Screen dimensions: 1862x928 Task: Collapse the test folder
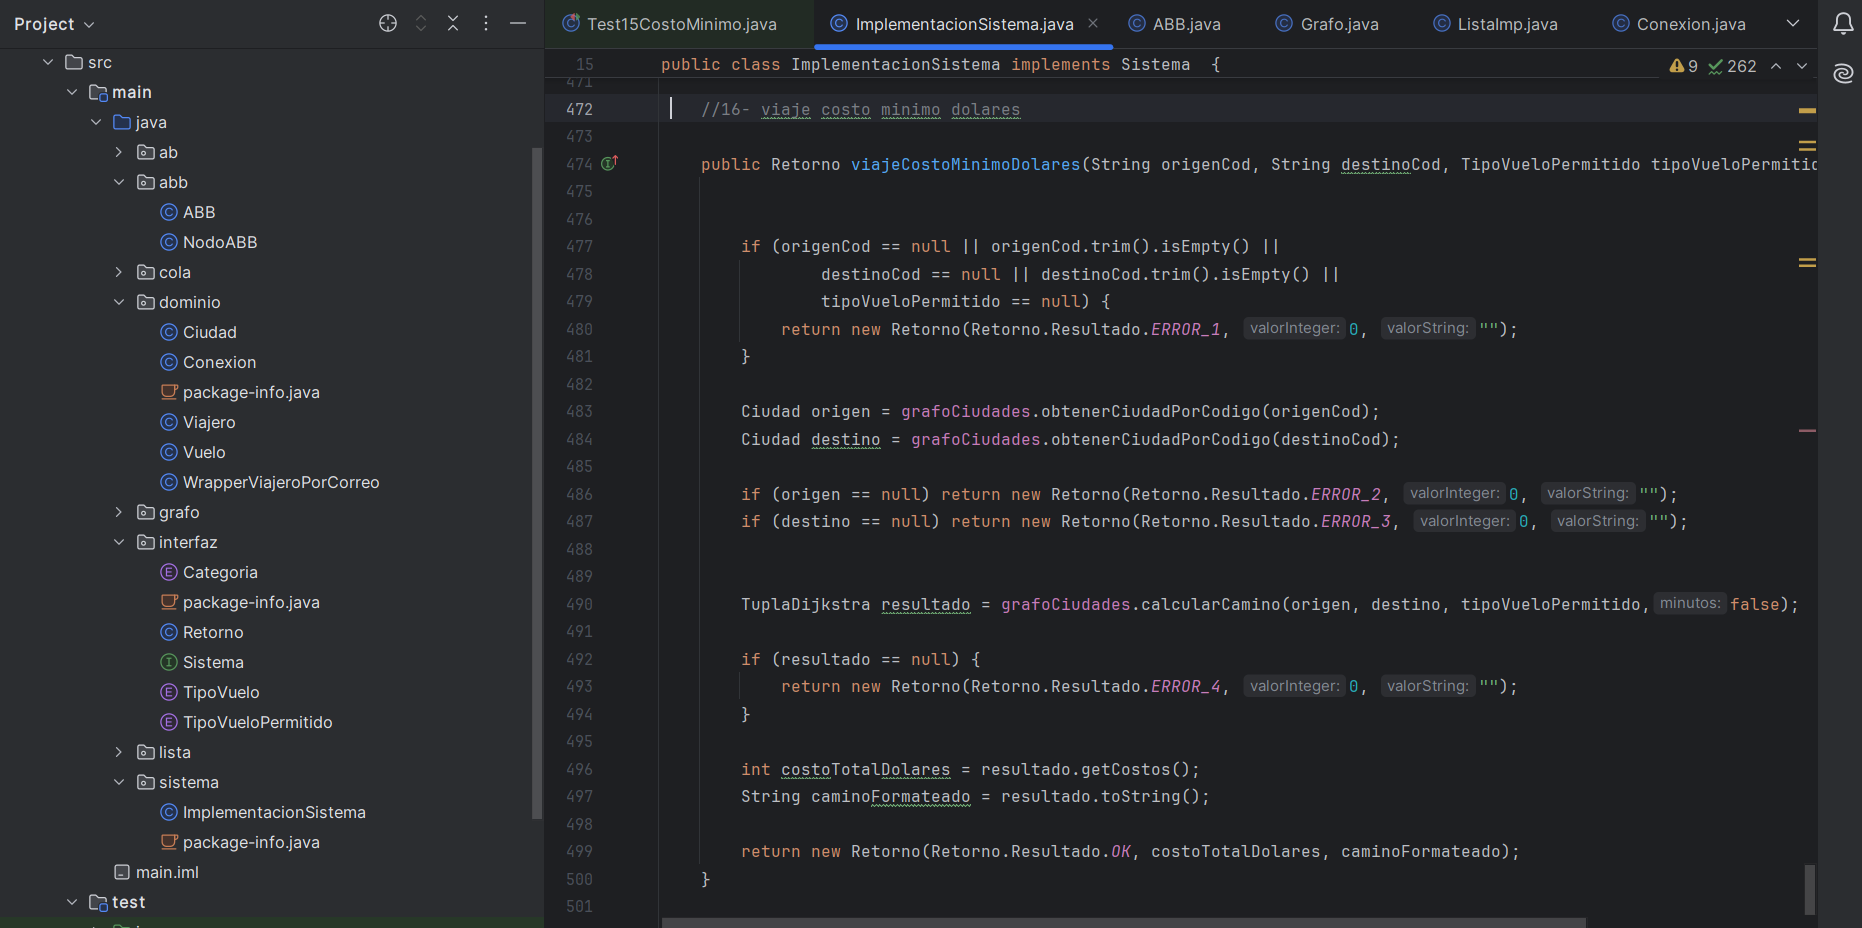pos(72,902)
